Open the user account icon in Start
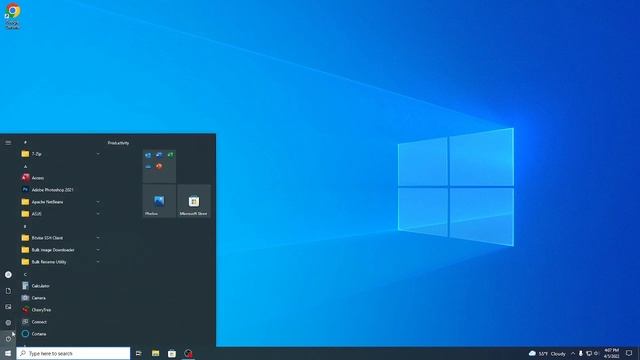Screen dimensions: 640x360 pyautogui.click(x=8, y=275)
